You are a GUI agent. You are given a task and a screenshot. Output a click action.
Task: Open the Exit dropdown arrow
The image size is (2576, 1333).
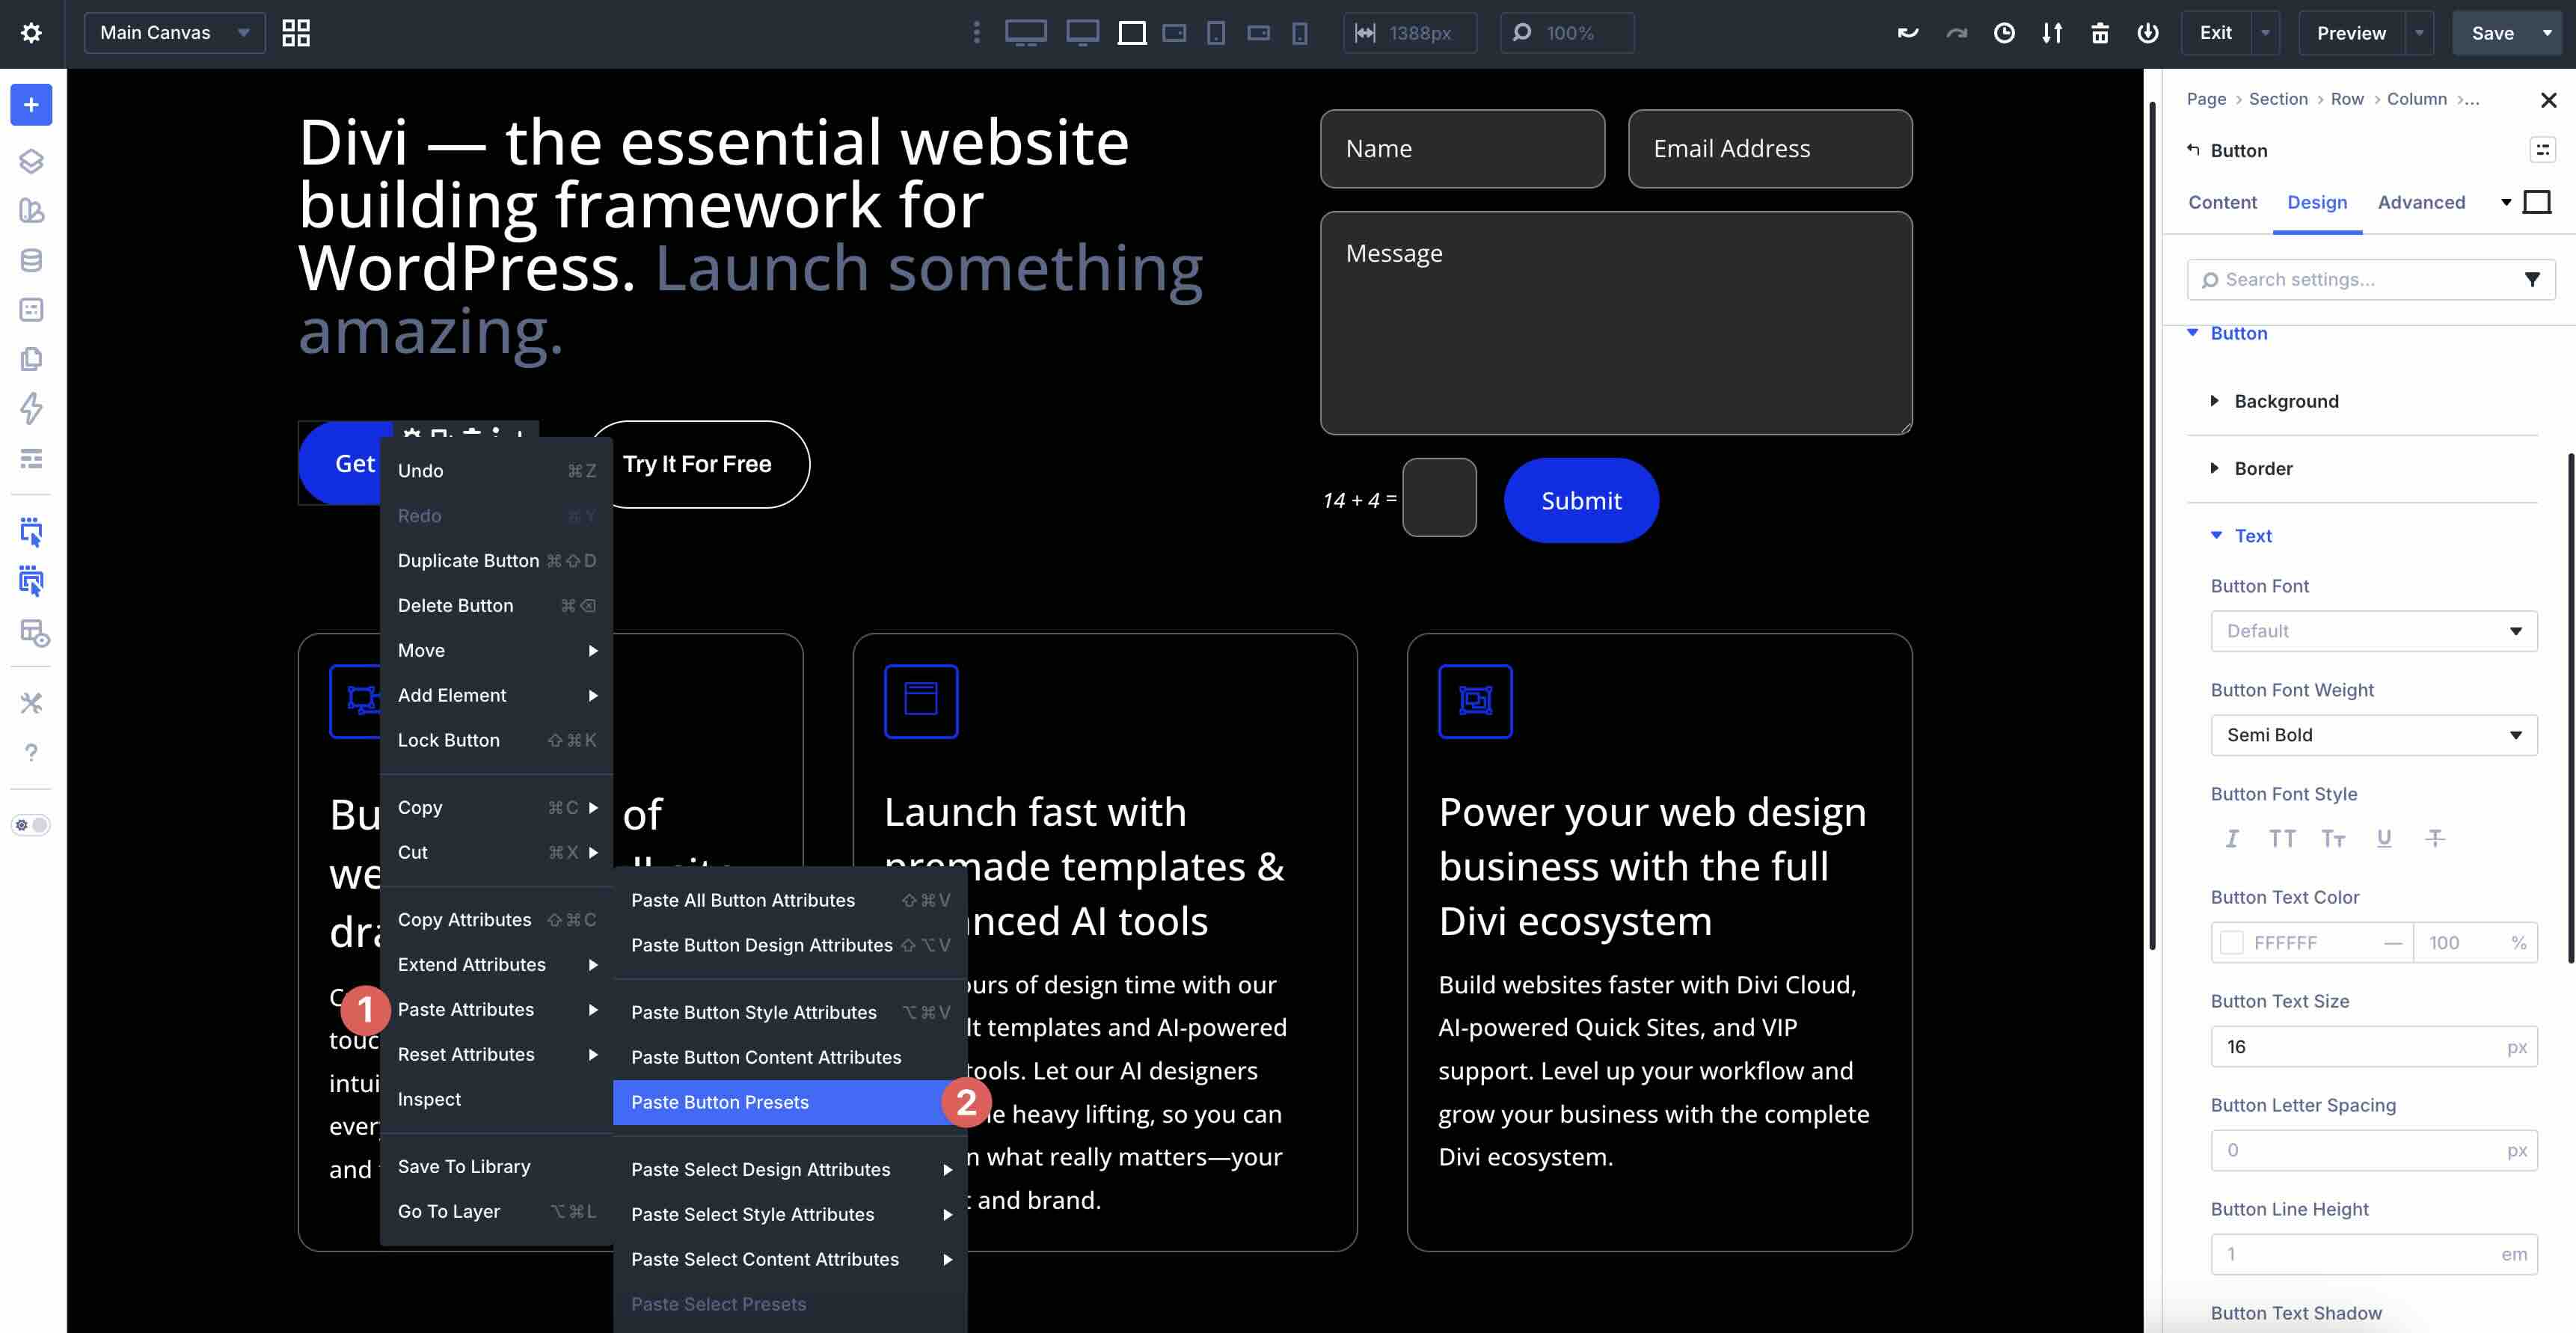pyautogui.click(x=2265, y=33)
